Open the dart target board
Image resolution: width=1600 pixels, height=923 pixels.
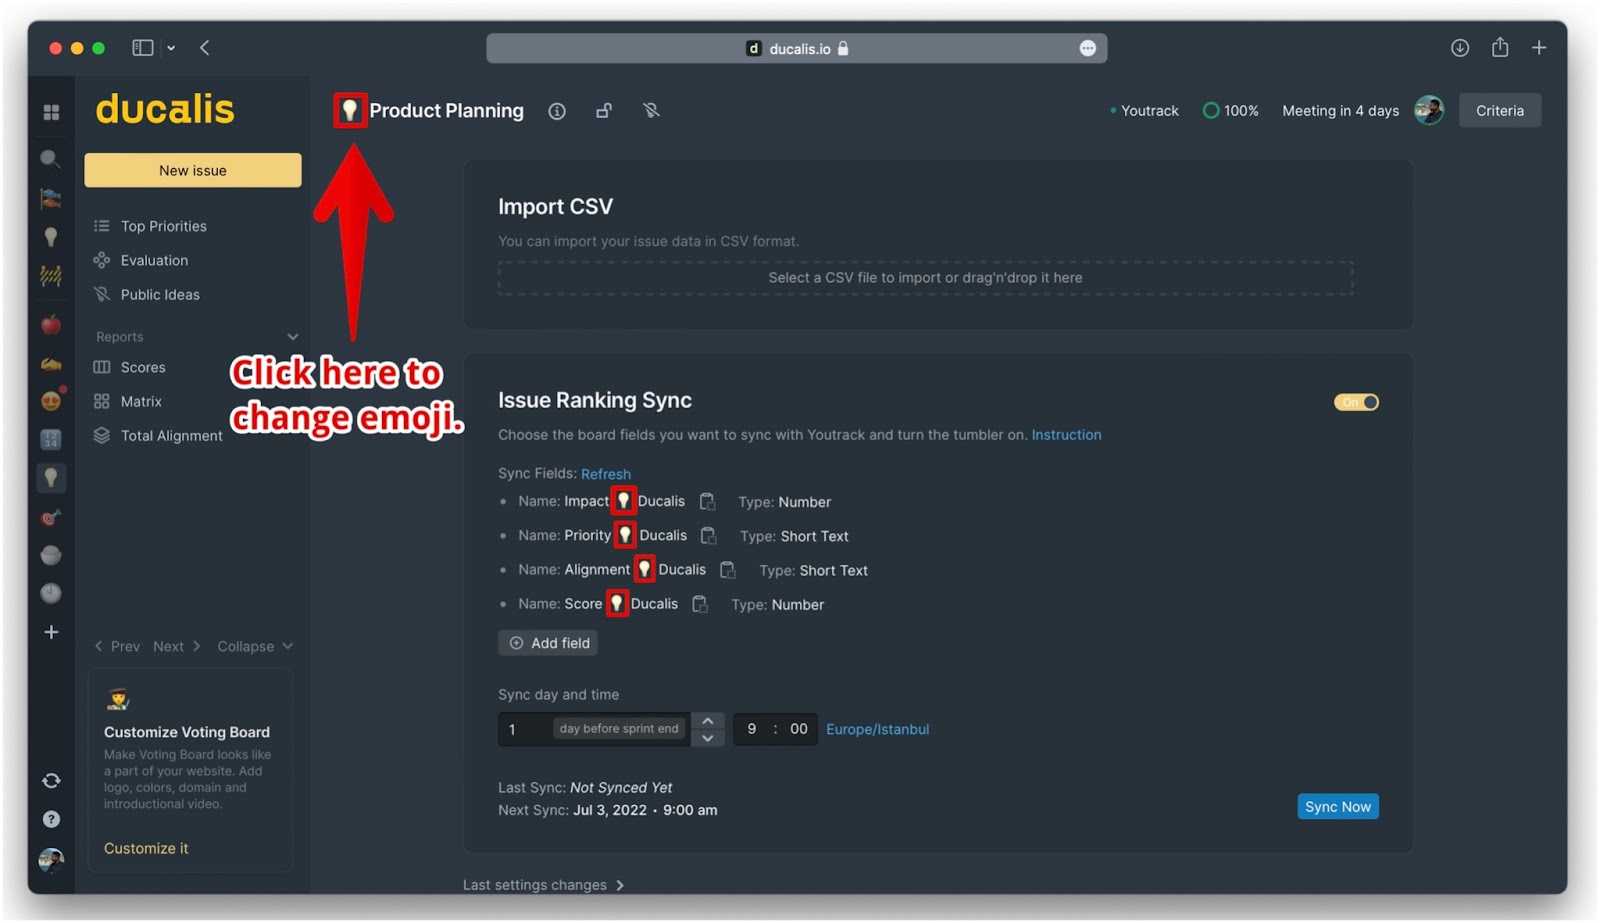pos(51,517)
